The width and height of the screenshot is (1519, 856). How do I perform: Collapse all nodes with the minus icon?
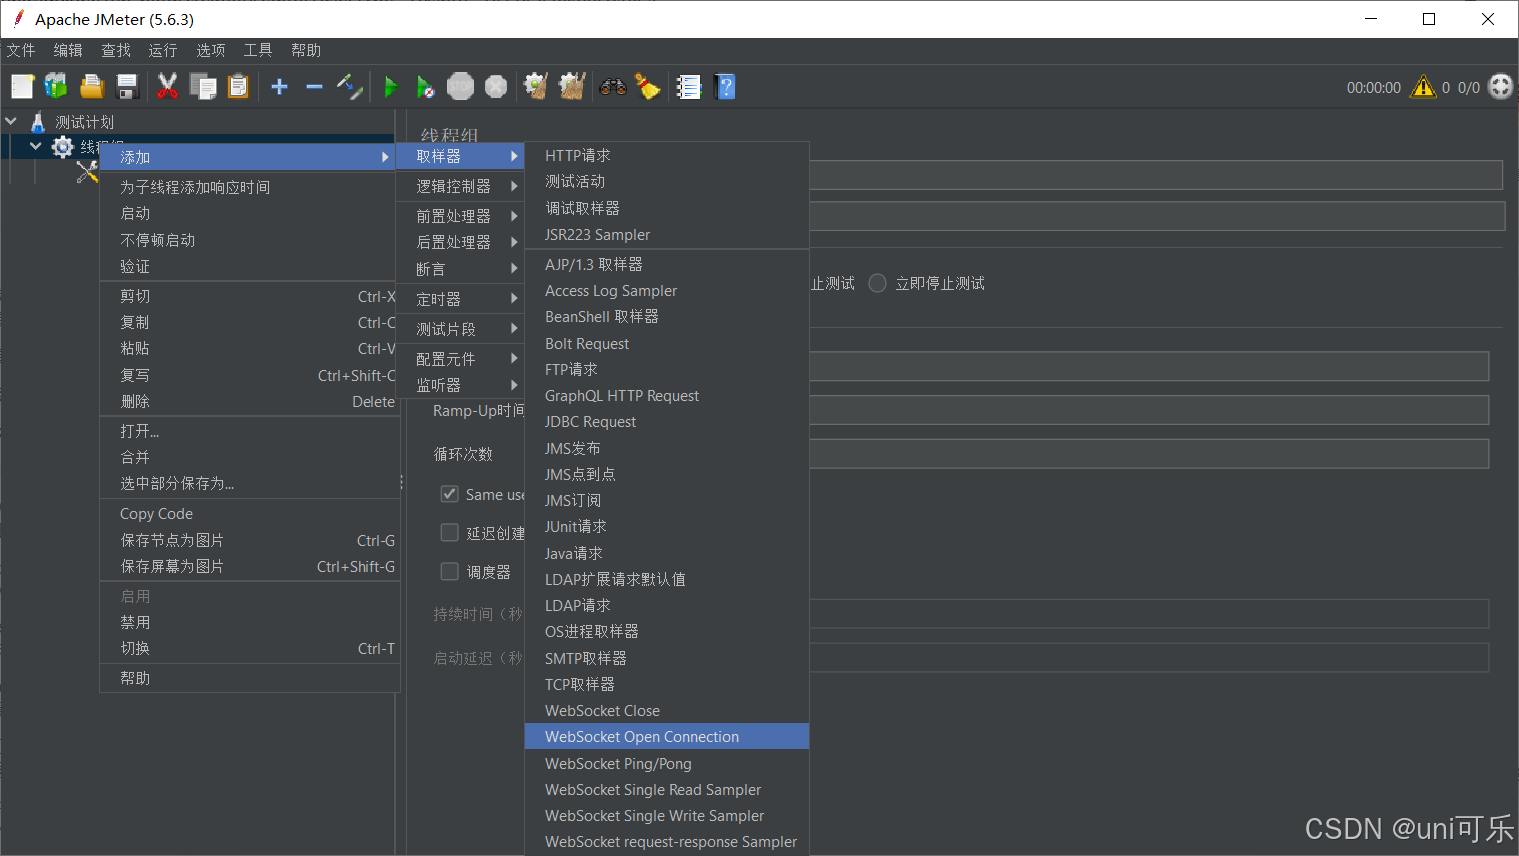[x=314, y=87]
